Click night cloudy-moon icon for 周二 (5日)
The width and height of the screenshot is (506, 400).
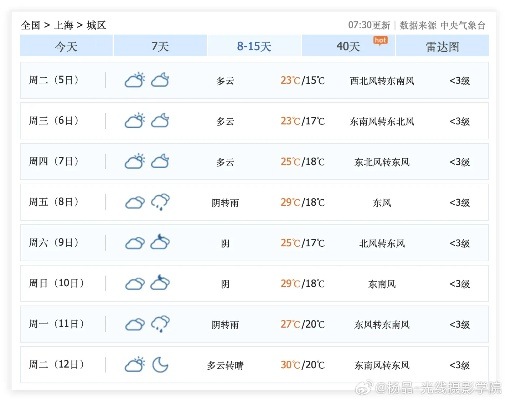(x=160, y=80)
